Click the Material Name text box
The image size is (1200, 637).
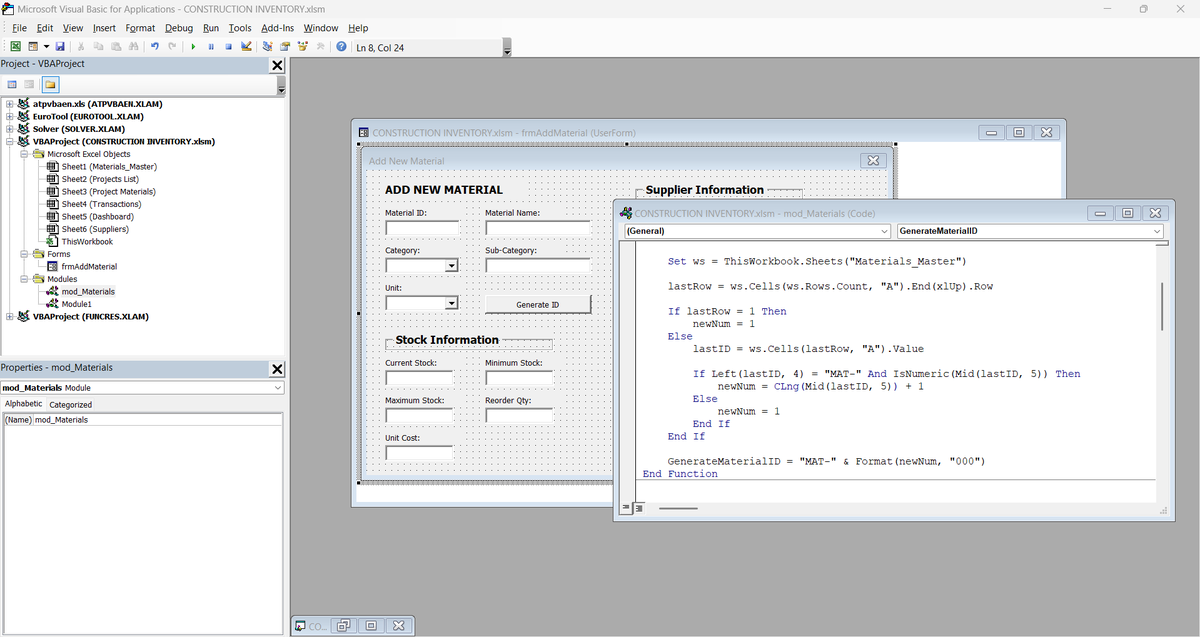538,228
